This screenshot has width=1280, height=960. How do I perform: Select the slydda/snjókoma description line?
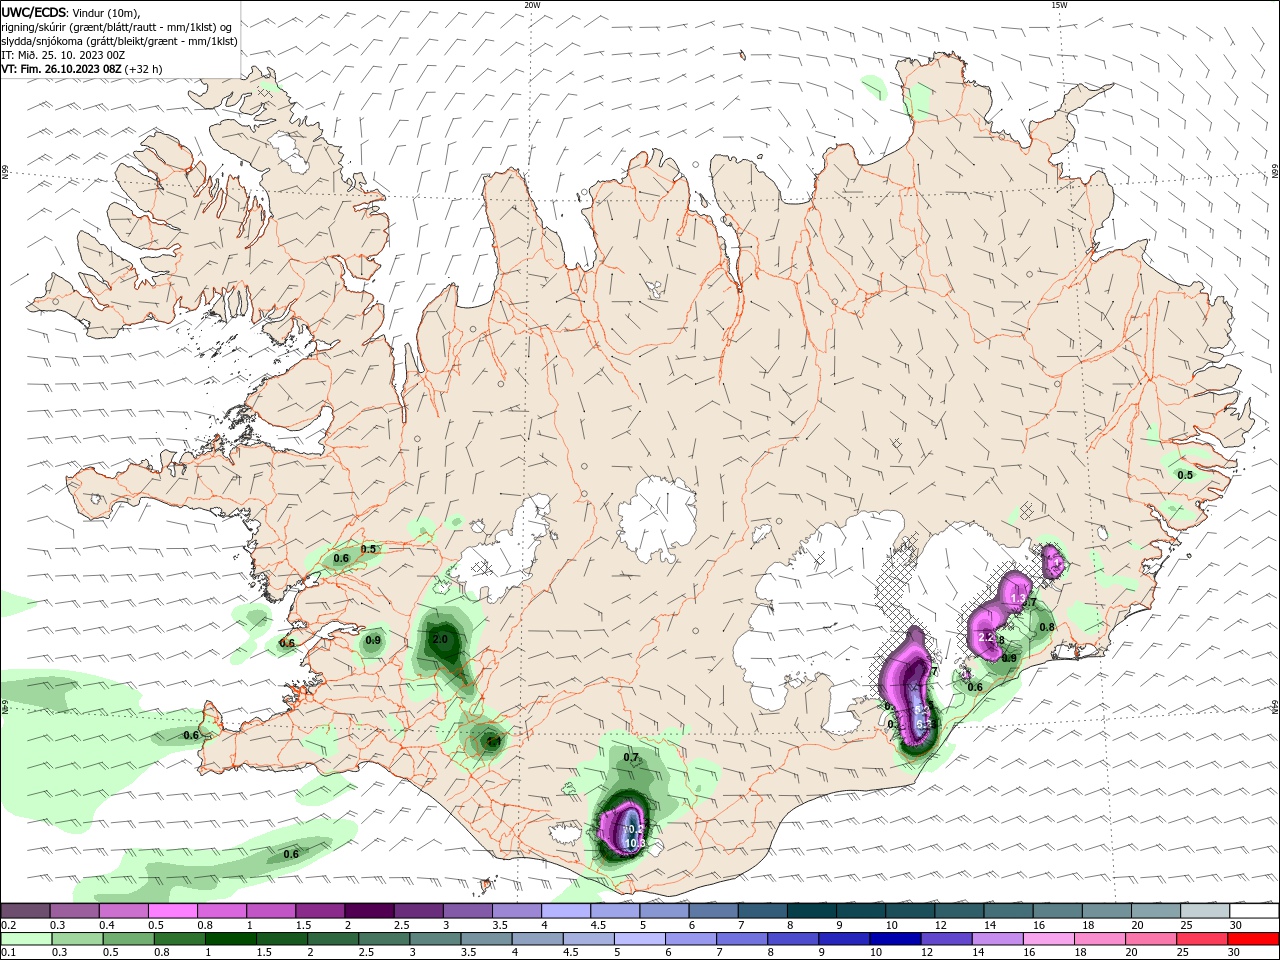click(120, 41)
